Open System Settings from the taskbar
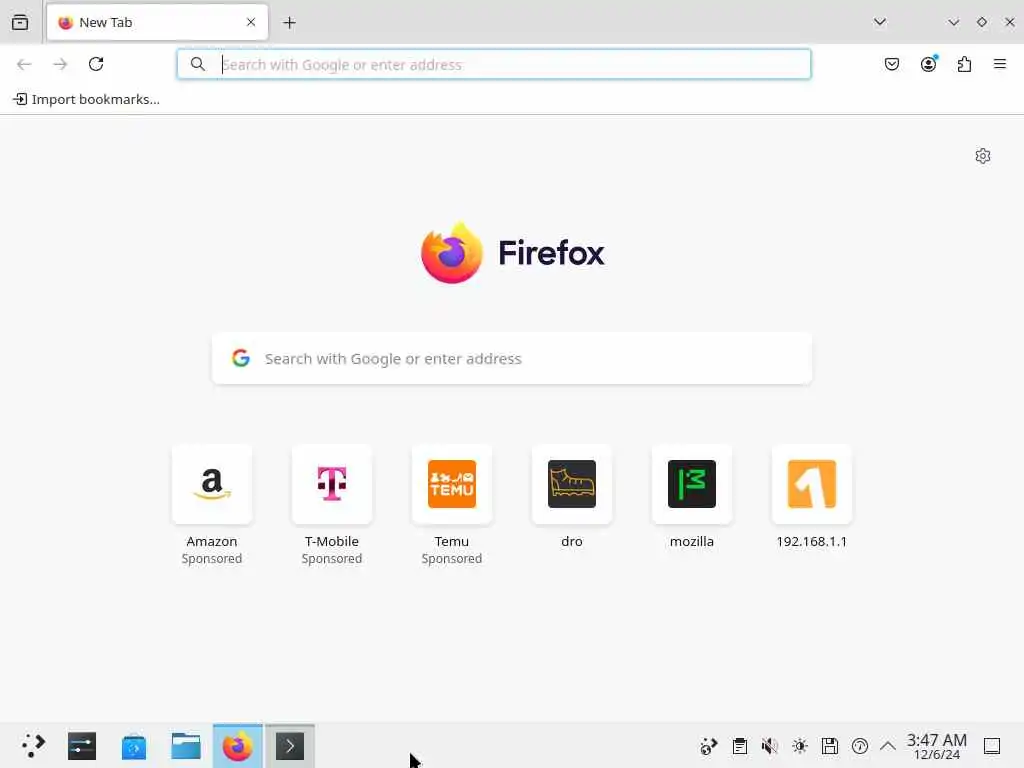 [x=82, y=746]
